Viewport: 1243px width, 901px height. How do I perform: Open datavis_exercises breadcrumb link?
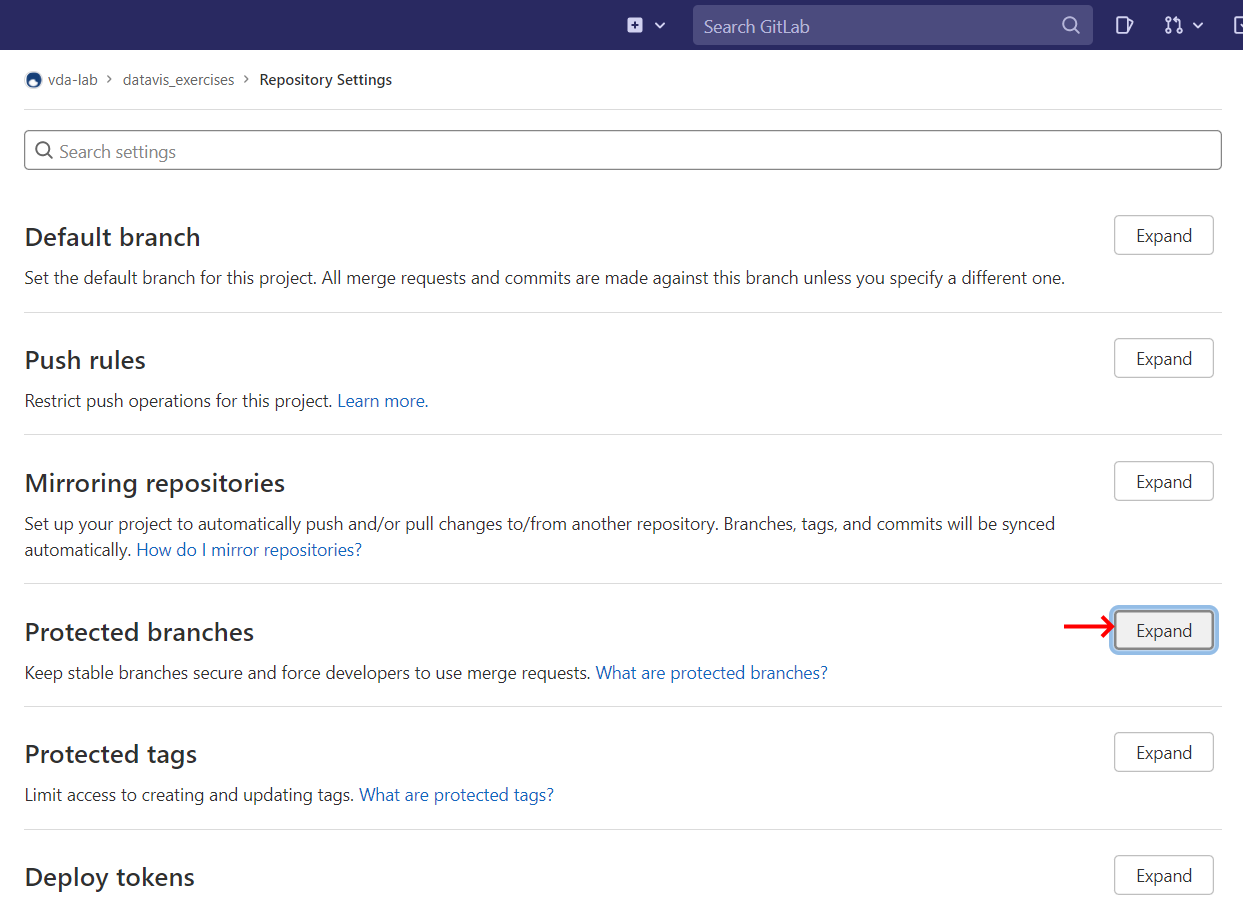178,80
